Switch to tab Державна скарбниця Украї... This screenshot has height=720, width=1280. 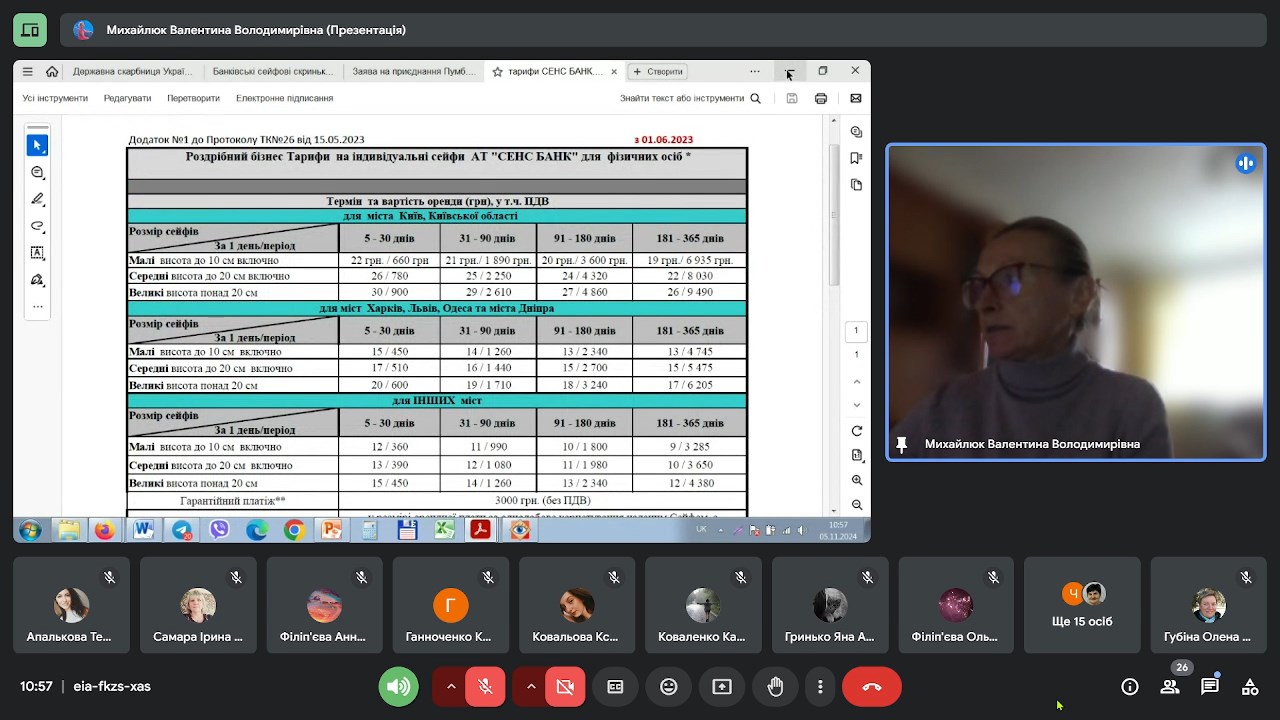[132, 72]
